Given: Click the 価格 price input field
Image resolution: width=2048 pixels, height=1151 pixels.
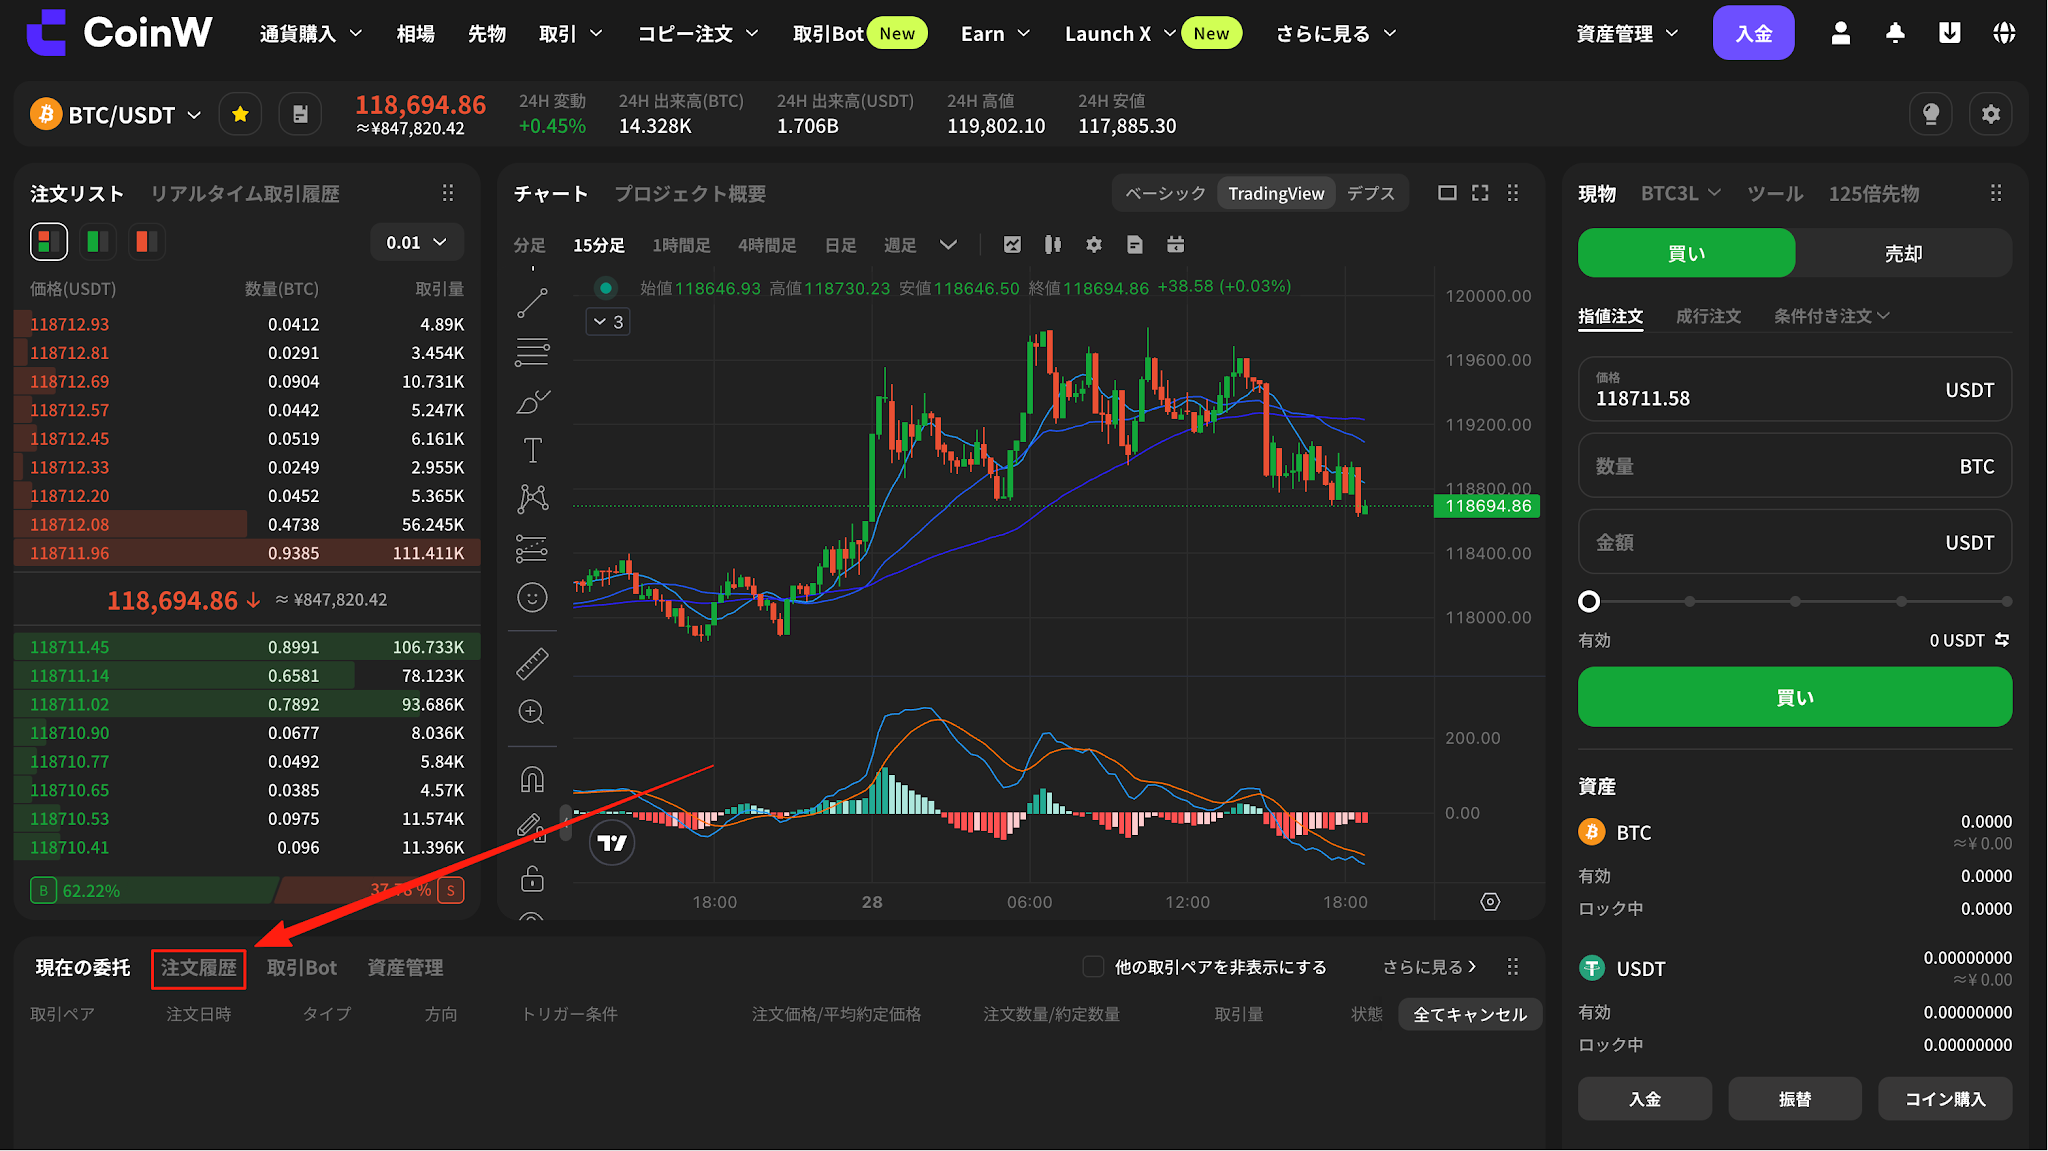Looking at the screenshot, I should coord(1795,389).
